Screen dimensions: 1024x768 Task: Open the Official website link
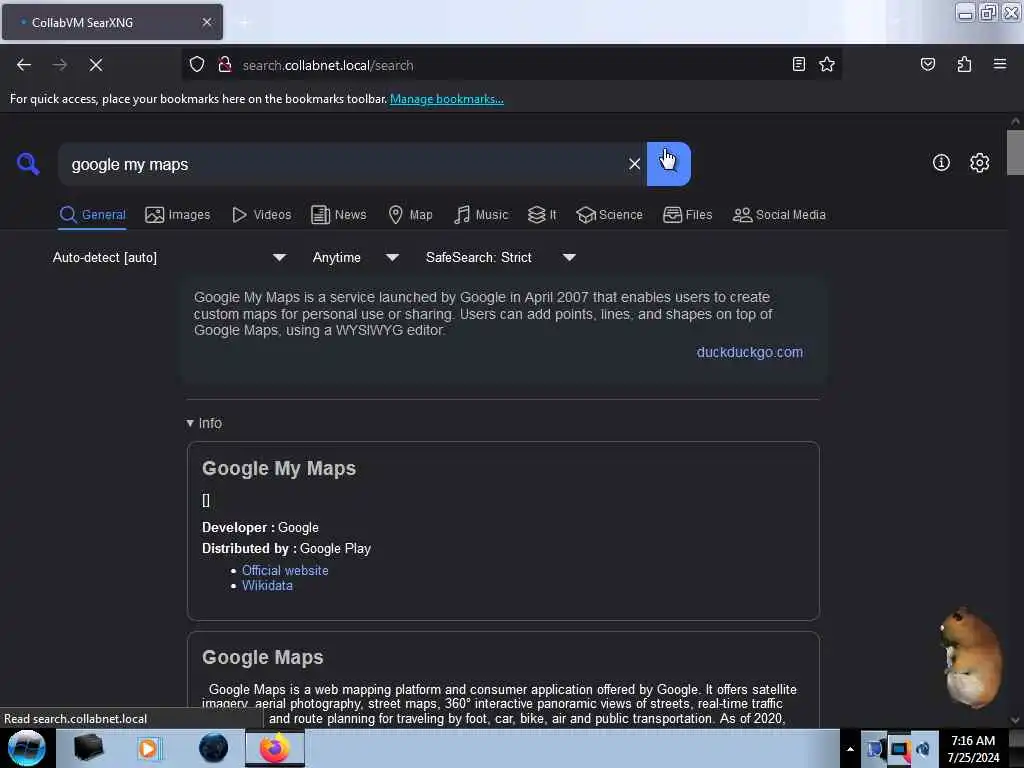click(x=285, y=570)
